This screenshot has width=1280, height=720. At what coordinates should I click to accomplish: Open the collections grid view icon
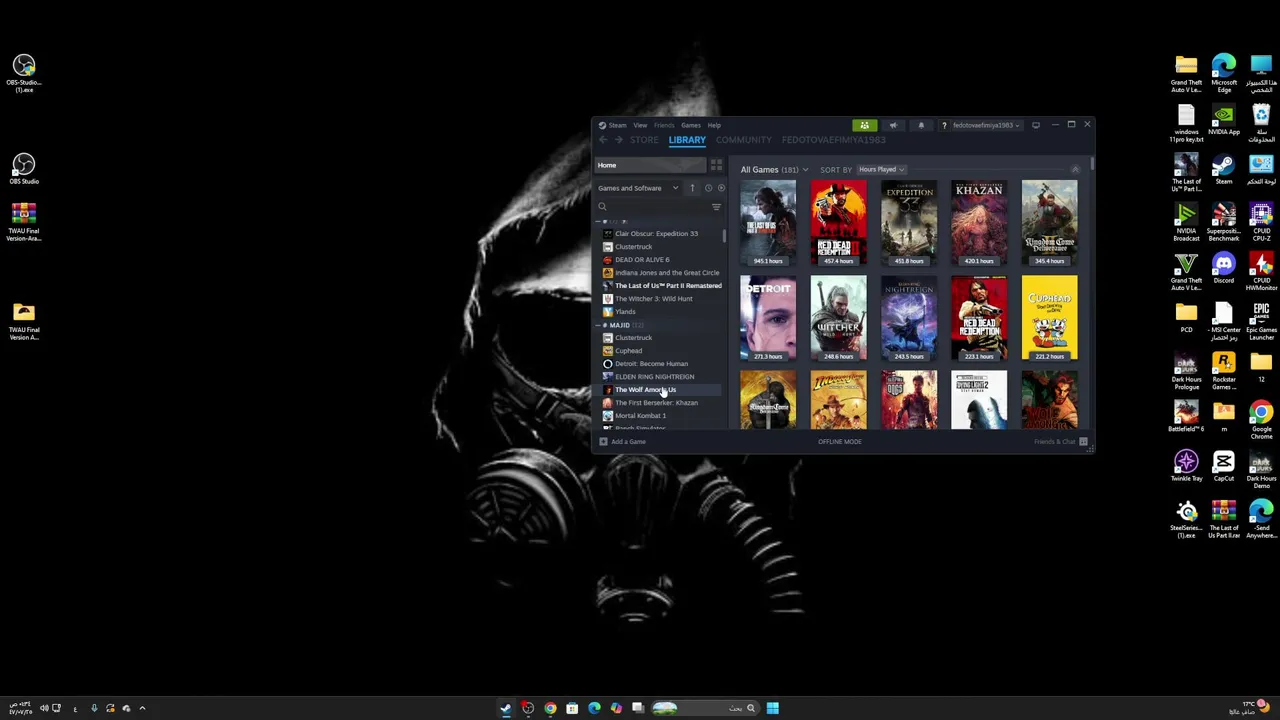tap(716, 165)
